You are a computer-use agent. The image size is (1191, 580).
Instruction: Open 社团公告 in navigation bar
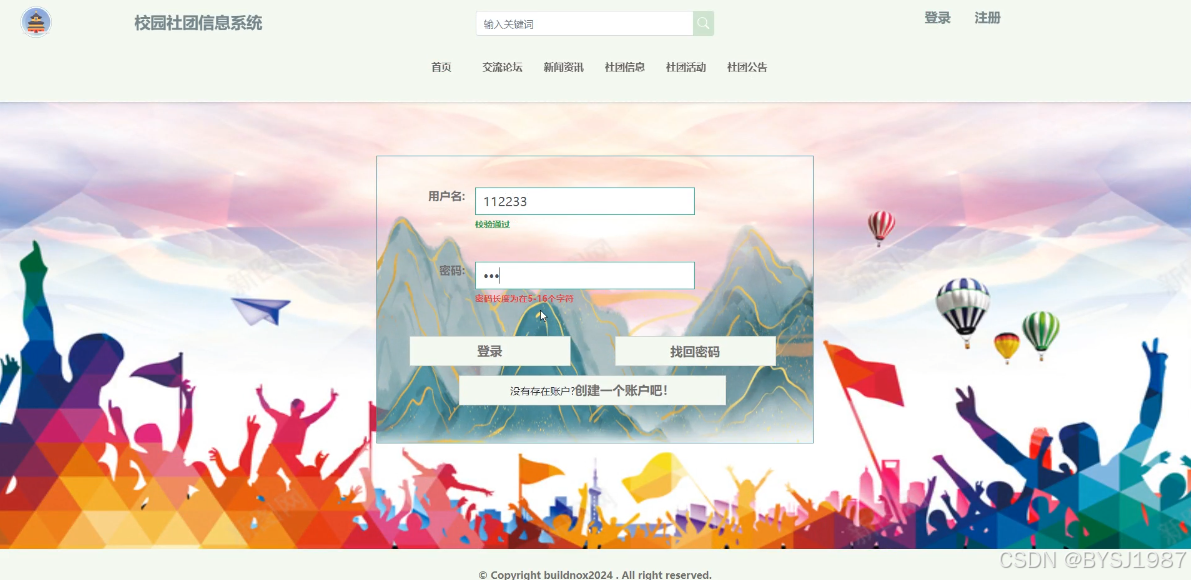pos(747,68)
